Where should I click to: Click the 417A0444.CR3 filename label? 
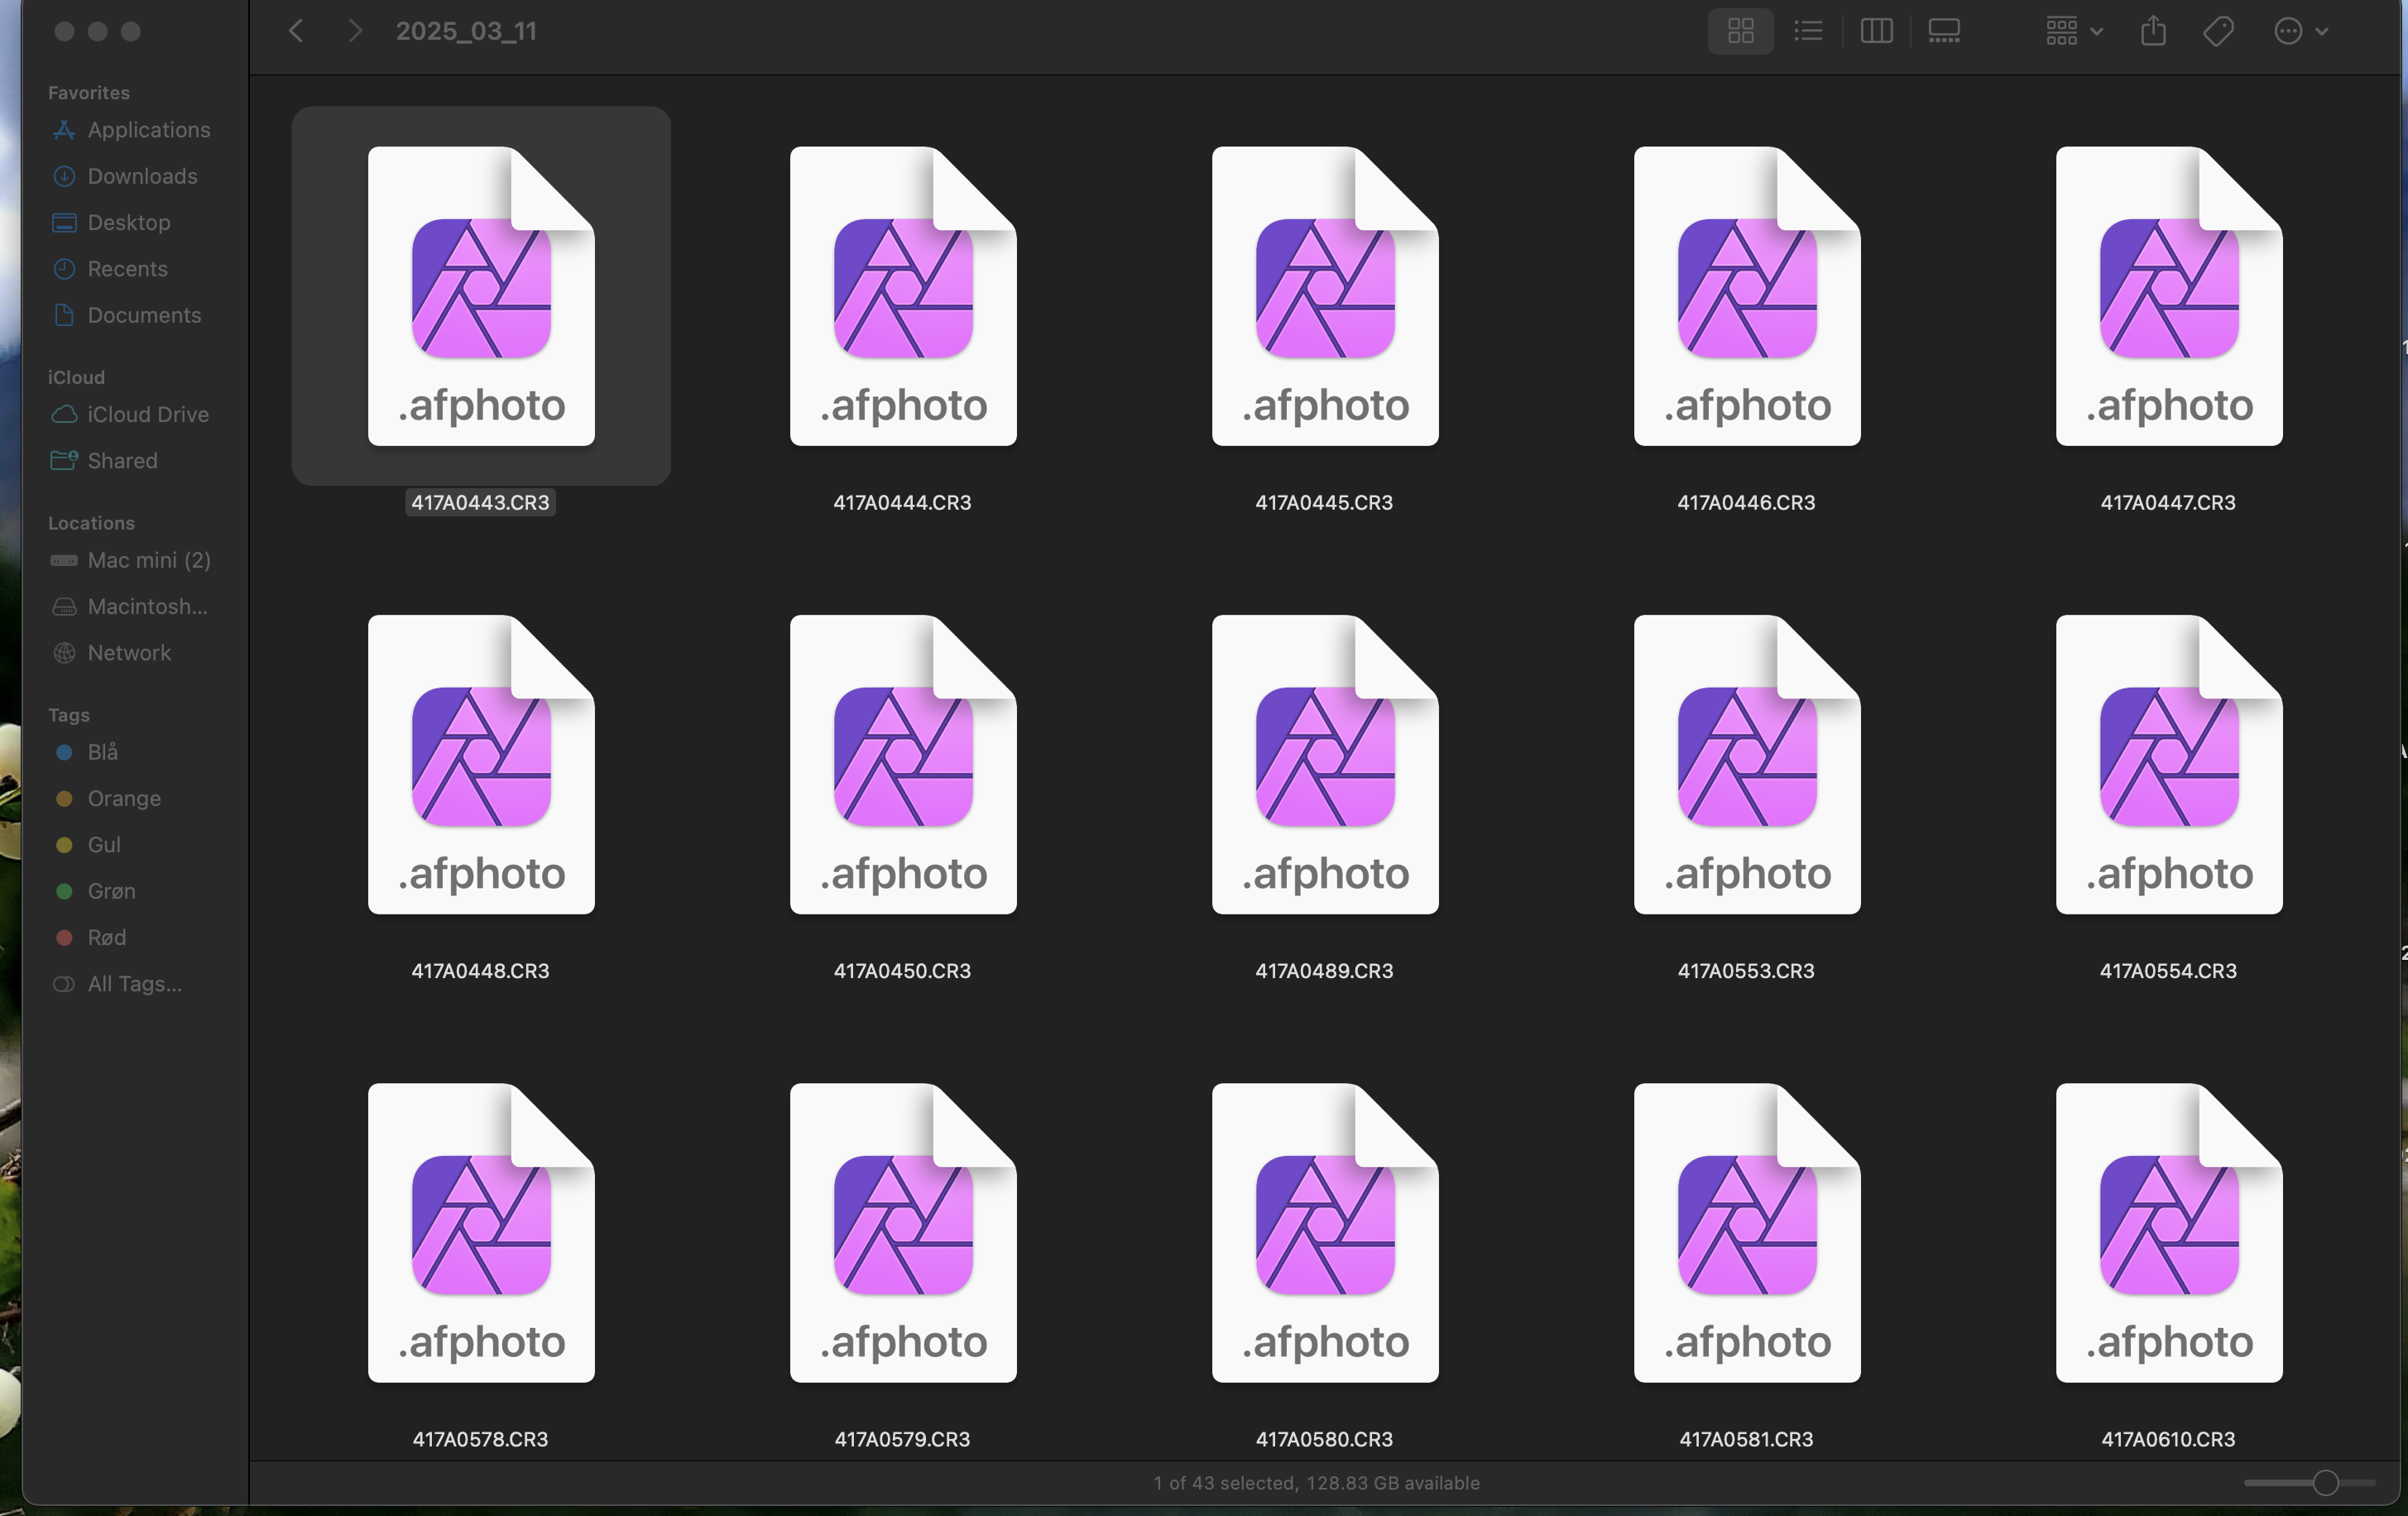903,503
